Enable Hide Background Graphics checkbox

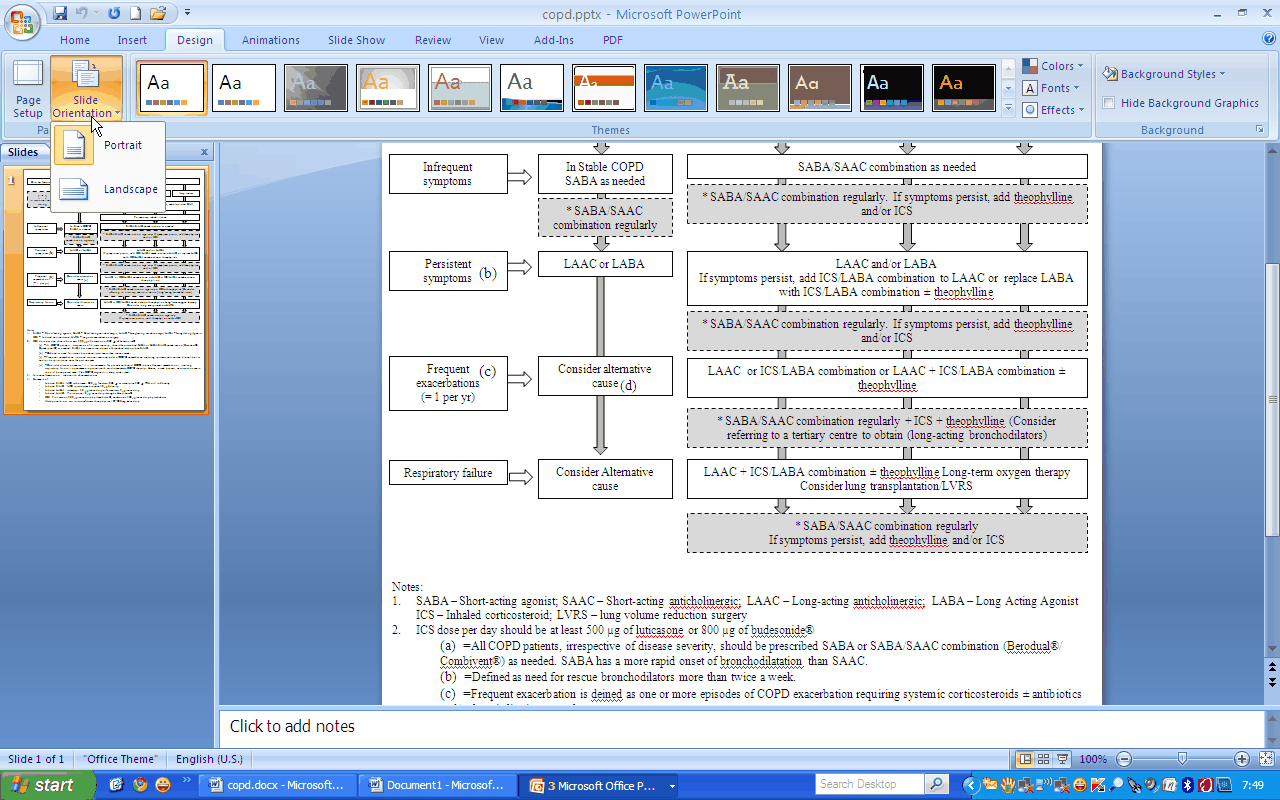(x=1108, y=102)
